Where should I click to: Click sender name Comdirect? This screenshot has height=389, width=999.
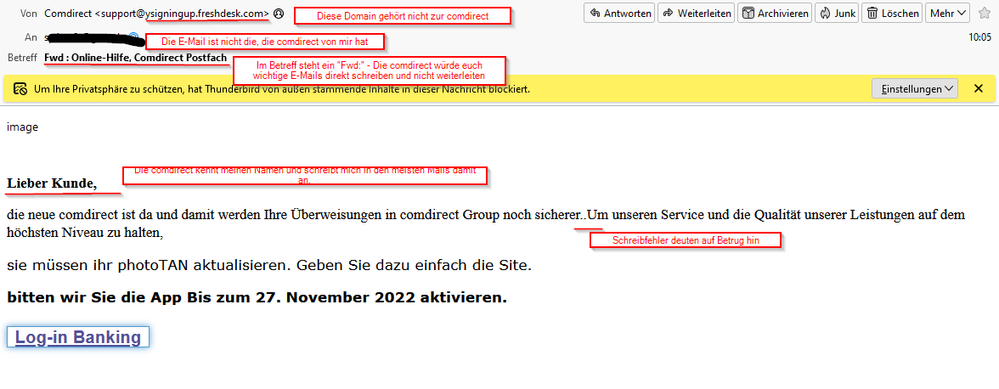pyautogui.click(x=68, y=13)
